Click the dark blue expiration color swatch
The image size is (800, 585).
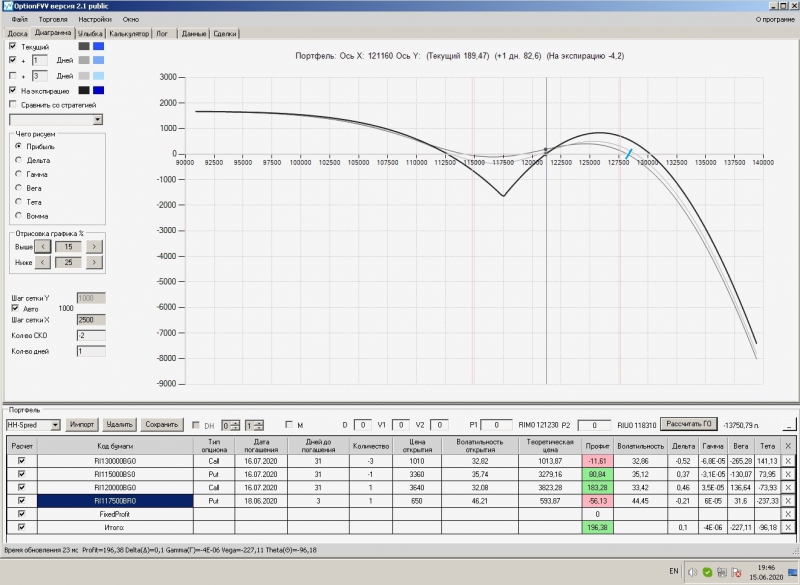coord(98,90)
